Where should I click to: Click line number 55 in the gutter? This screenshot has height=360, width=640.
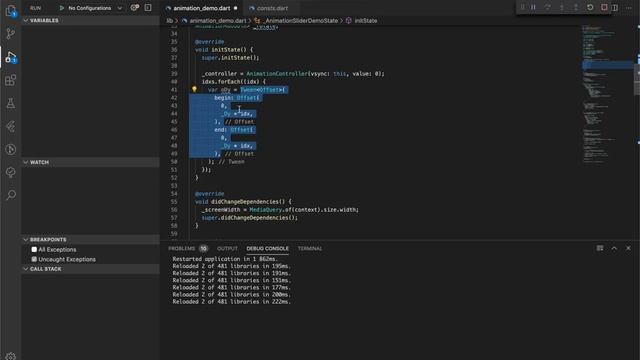click(x=174, y=202)
